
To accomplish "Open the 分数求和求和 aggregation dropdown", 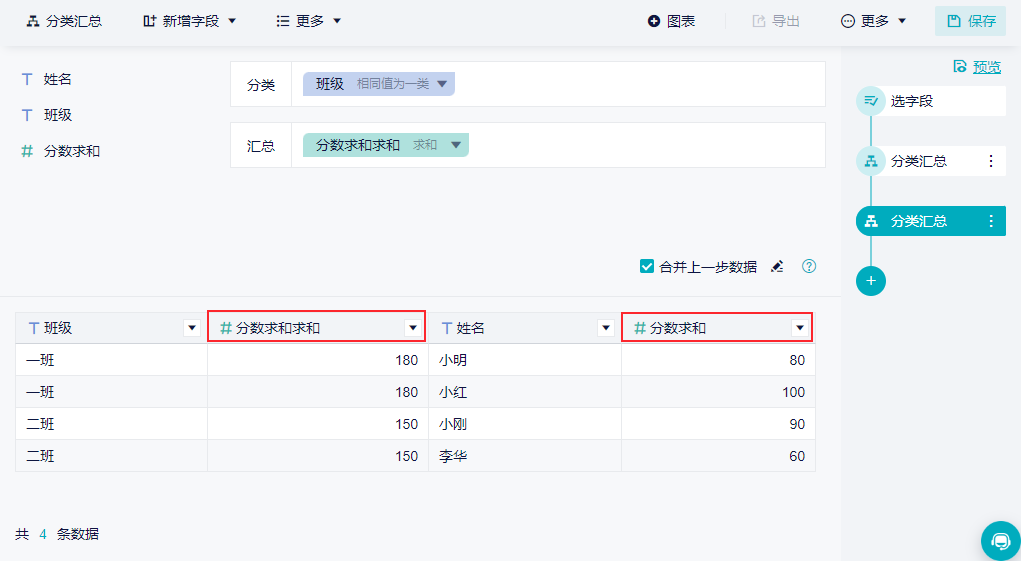I will 456,145.
